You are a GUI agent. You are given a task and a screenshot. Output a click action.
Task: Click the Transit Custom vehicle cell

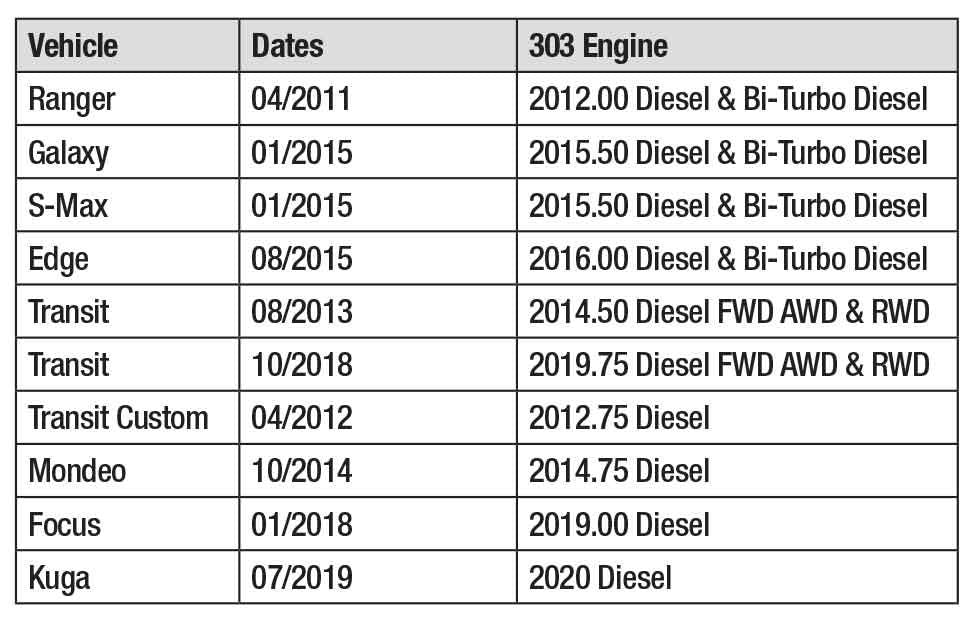[118, 417]
